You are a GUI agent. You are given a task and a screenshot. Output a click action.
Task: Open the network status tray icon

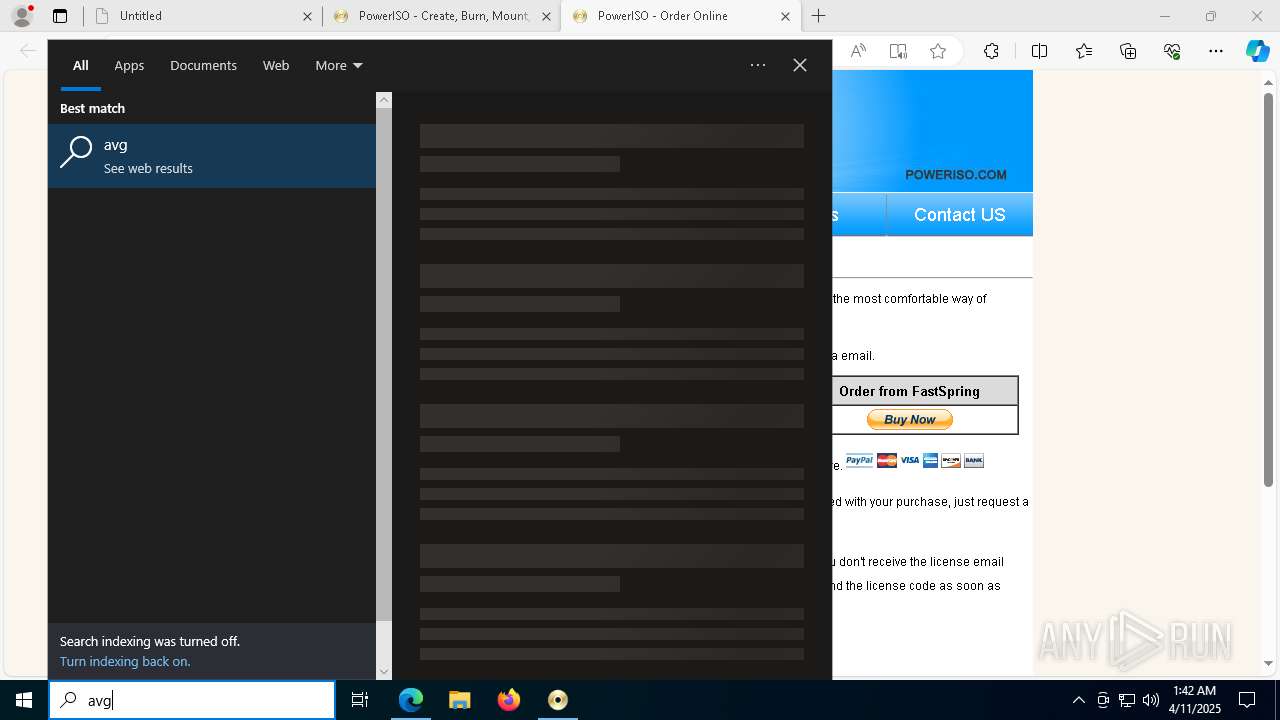(1127, 700)
